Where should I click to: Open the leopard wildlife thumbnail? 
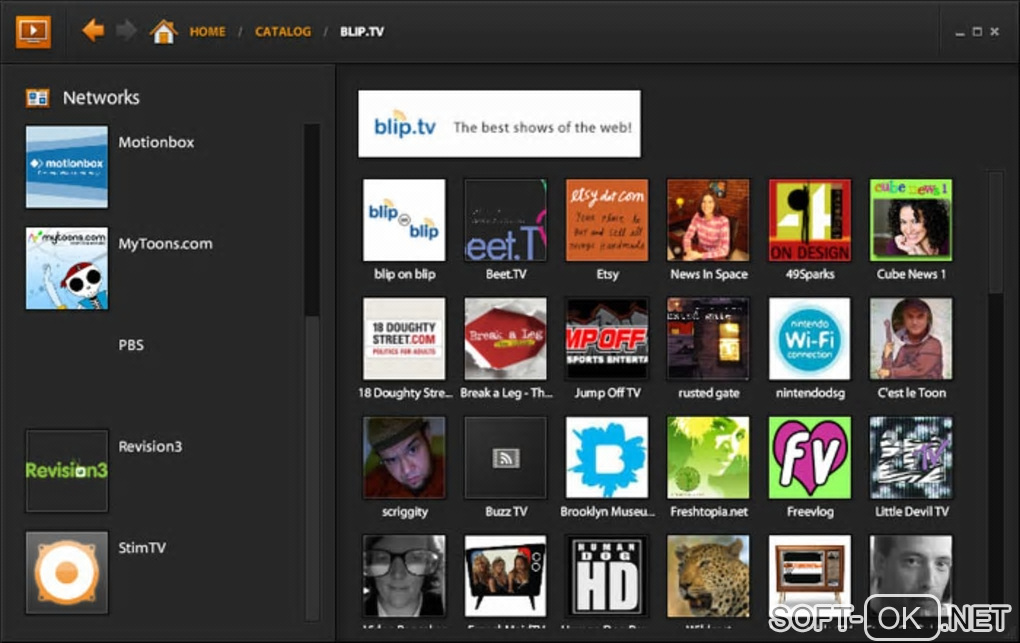pos(708,576)
